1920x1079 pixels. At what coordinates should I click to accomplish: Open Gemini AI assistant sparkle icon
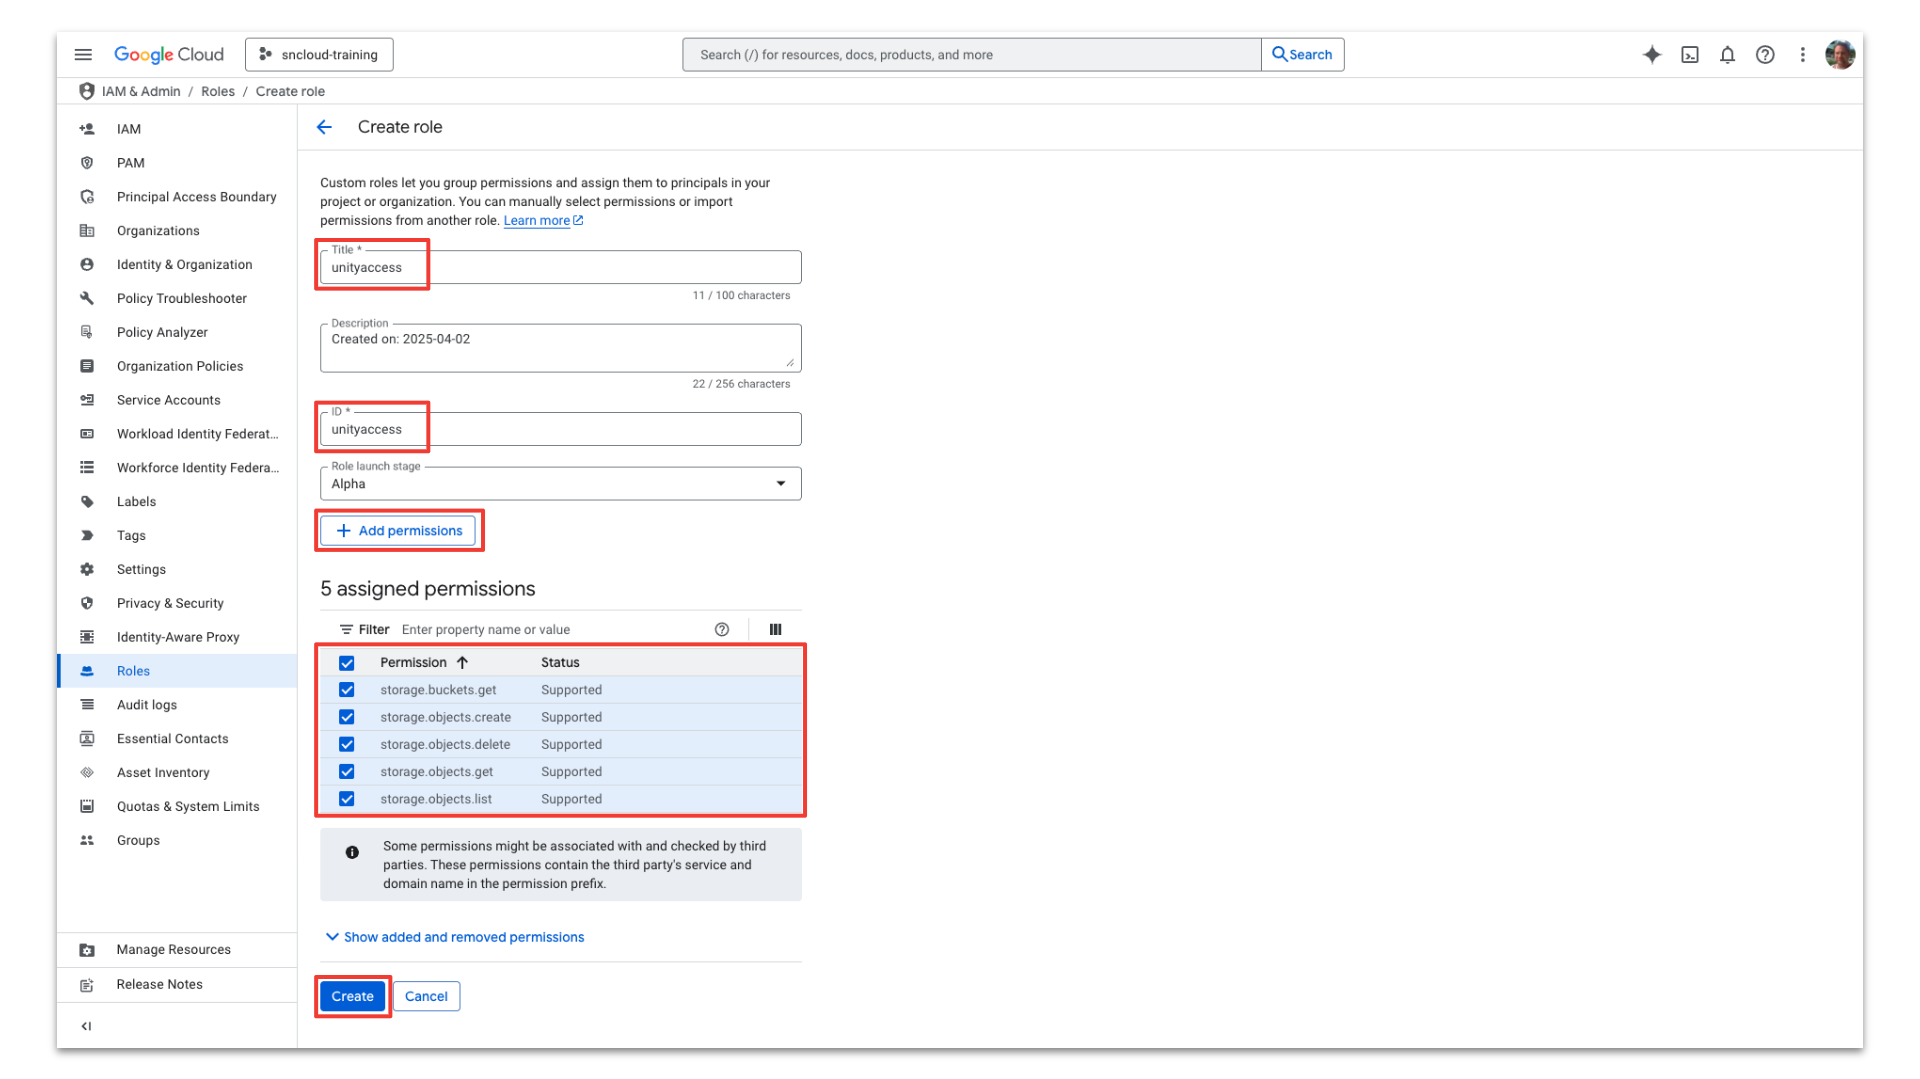1652,55
